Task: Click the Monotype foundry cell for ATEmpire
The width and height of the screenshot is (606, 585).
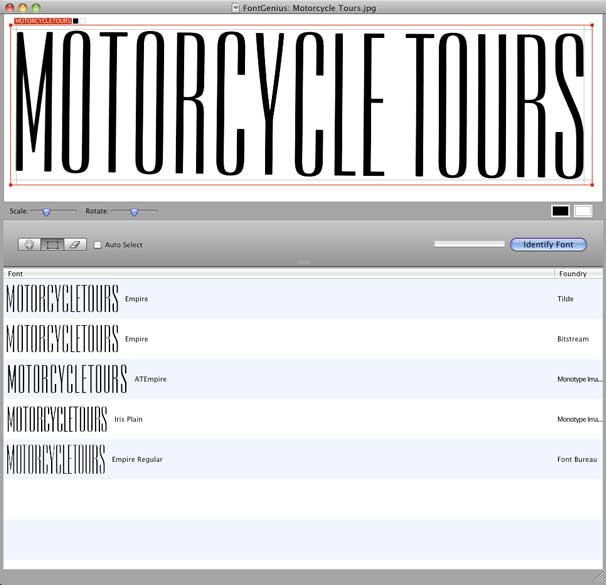Action: [x=579, y=379]
